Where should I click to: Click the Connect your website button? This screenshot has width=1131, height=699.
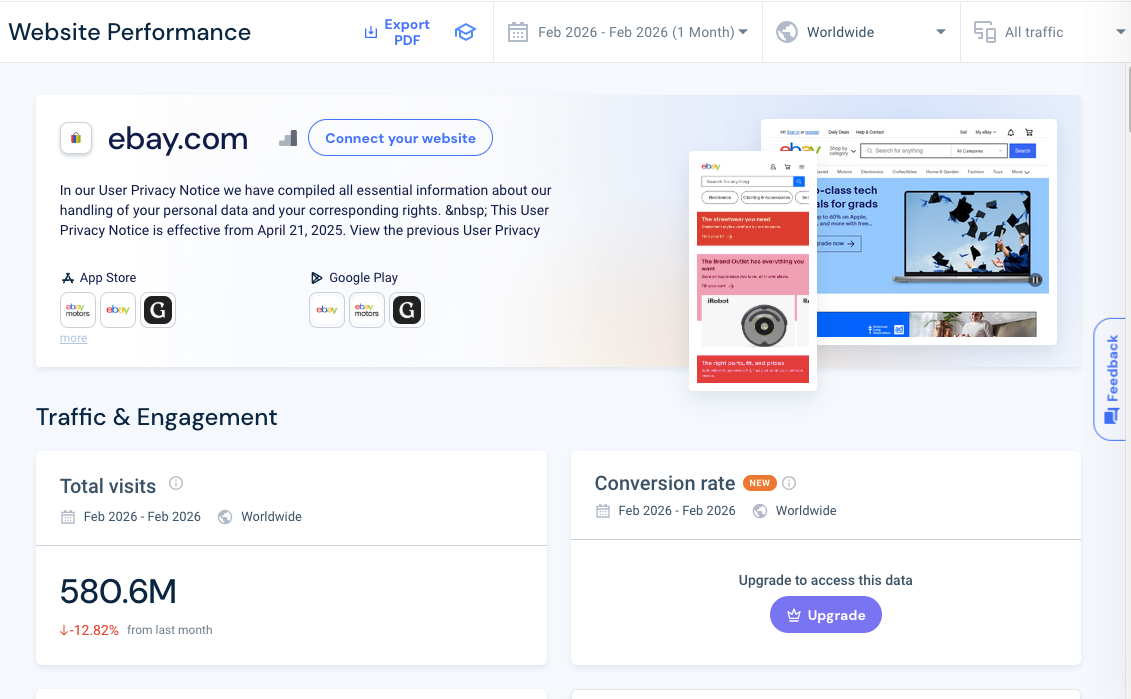coord(400,138)
